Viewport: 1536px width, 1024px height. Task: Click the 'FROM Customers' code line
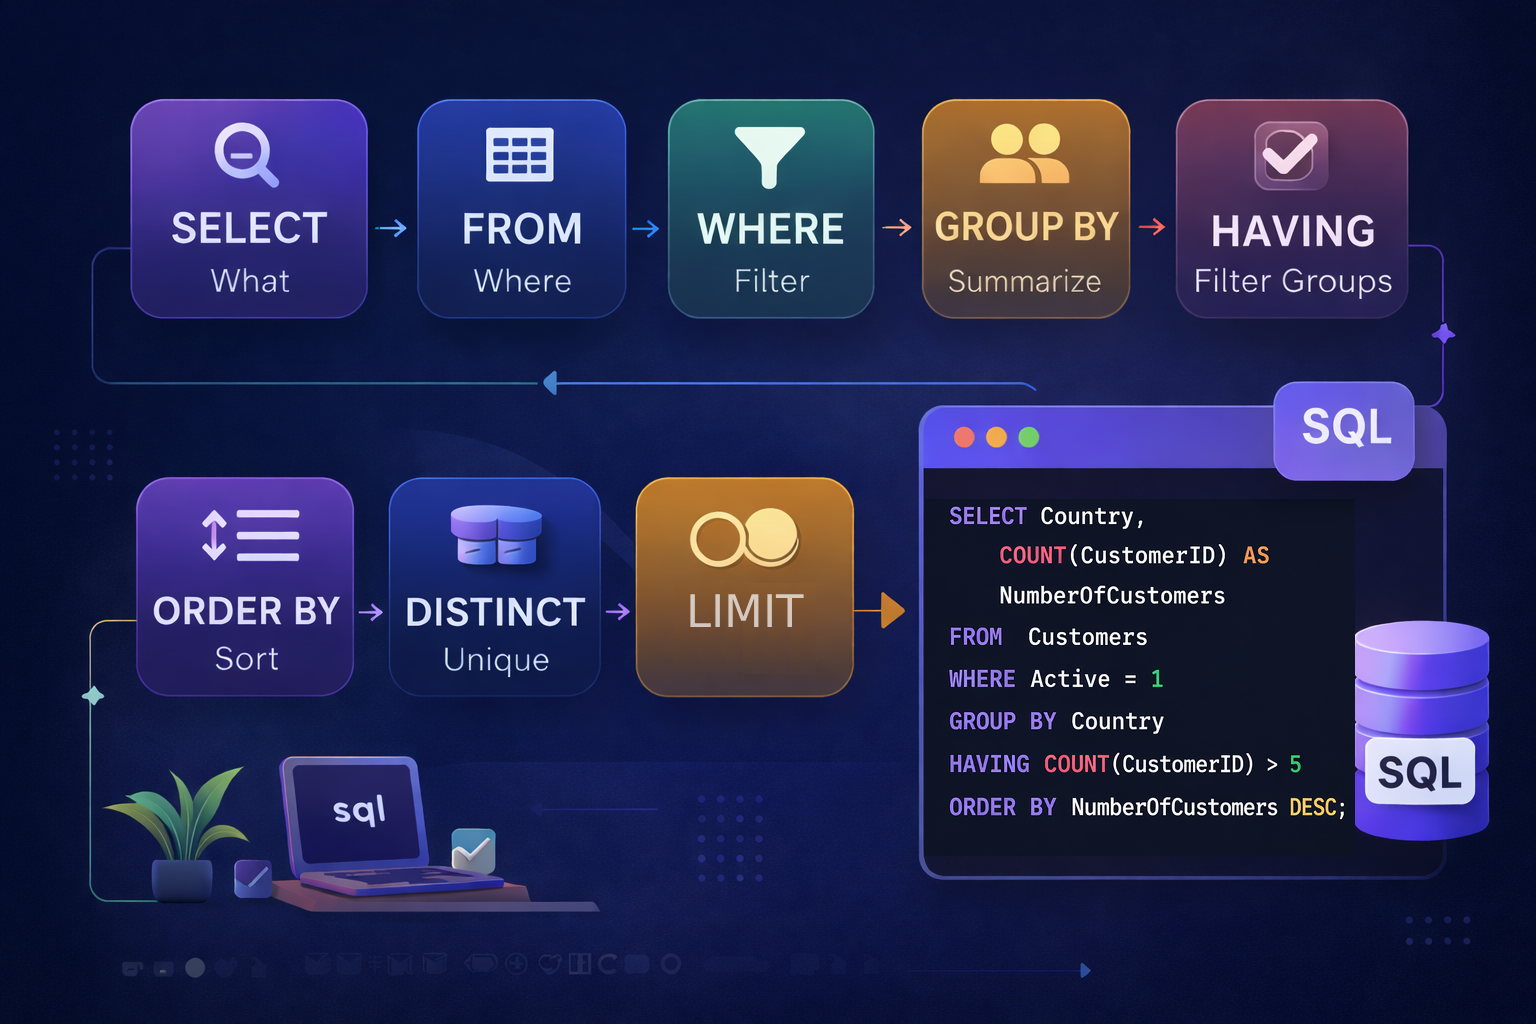tap(1048, 637)
